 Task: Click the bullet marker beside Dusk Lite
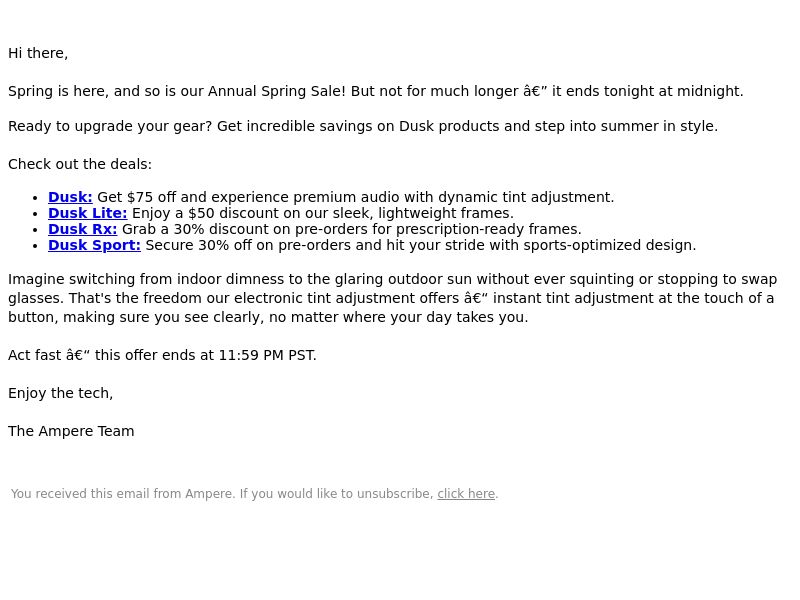(x=35, y=214)
